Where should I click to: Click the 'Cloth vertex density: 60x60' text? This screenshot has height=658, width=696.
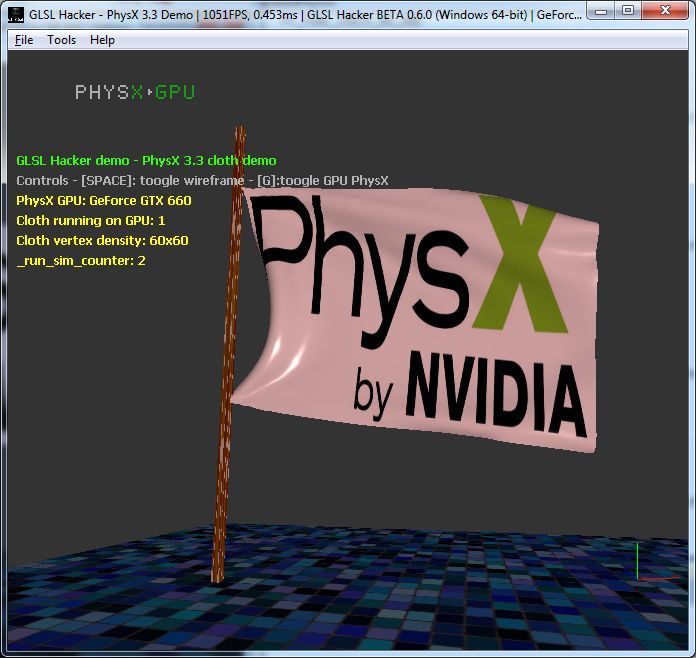(x=103, y=241)
